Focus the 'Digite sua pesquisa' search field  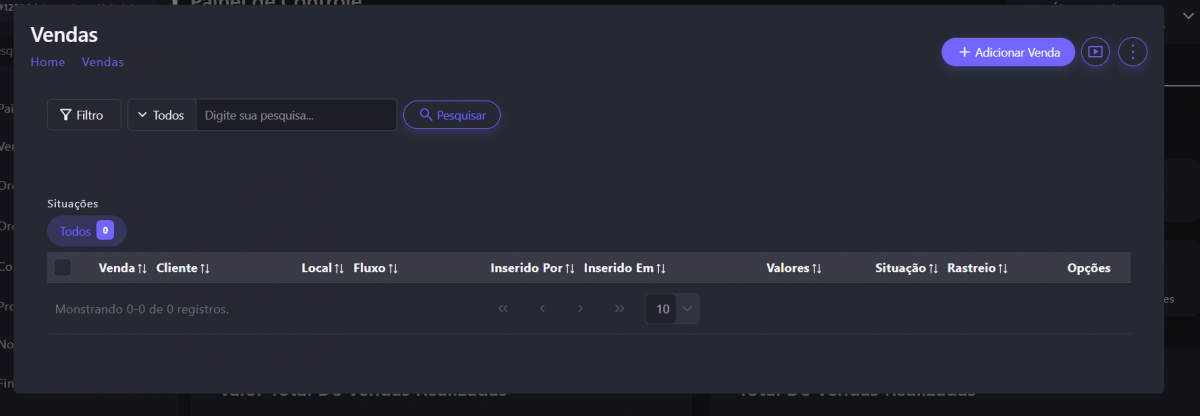click(295, 115)
